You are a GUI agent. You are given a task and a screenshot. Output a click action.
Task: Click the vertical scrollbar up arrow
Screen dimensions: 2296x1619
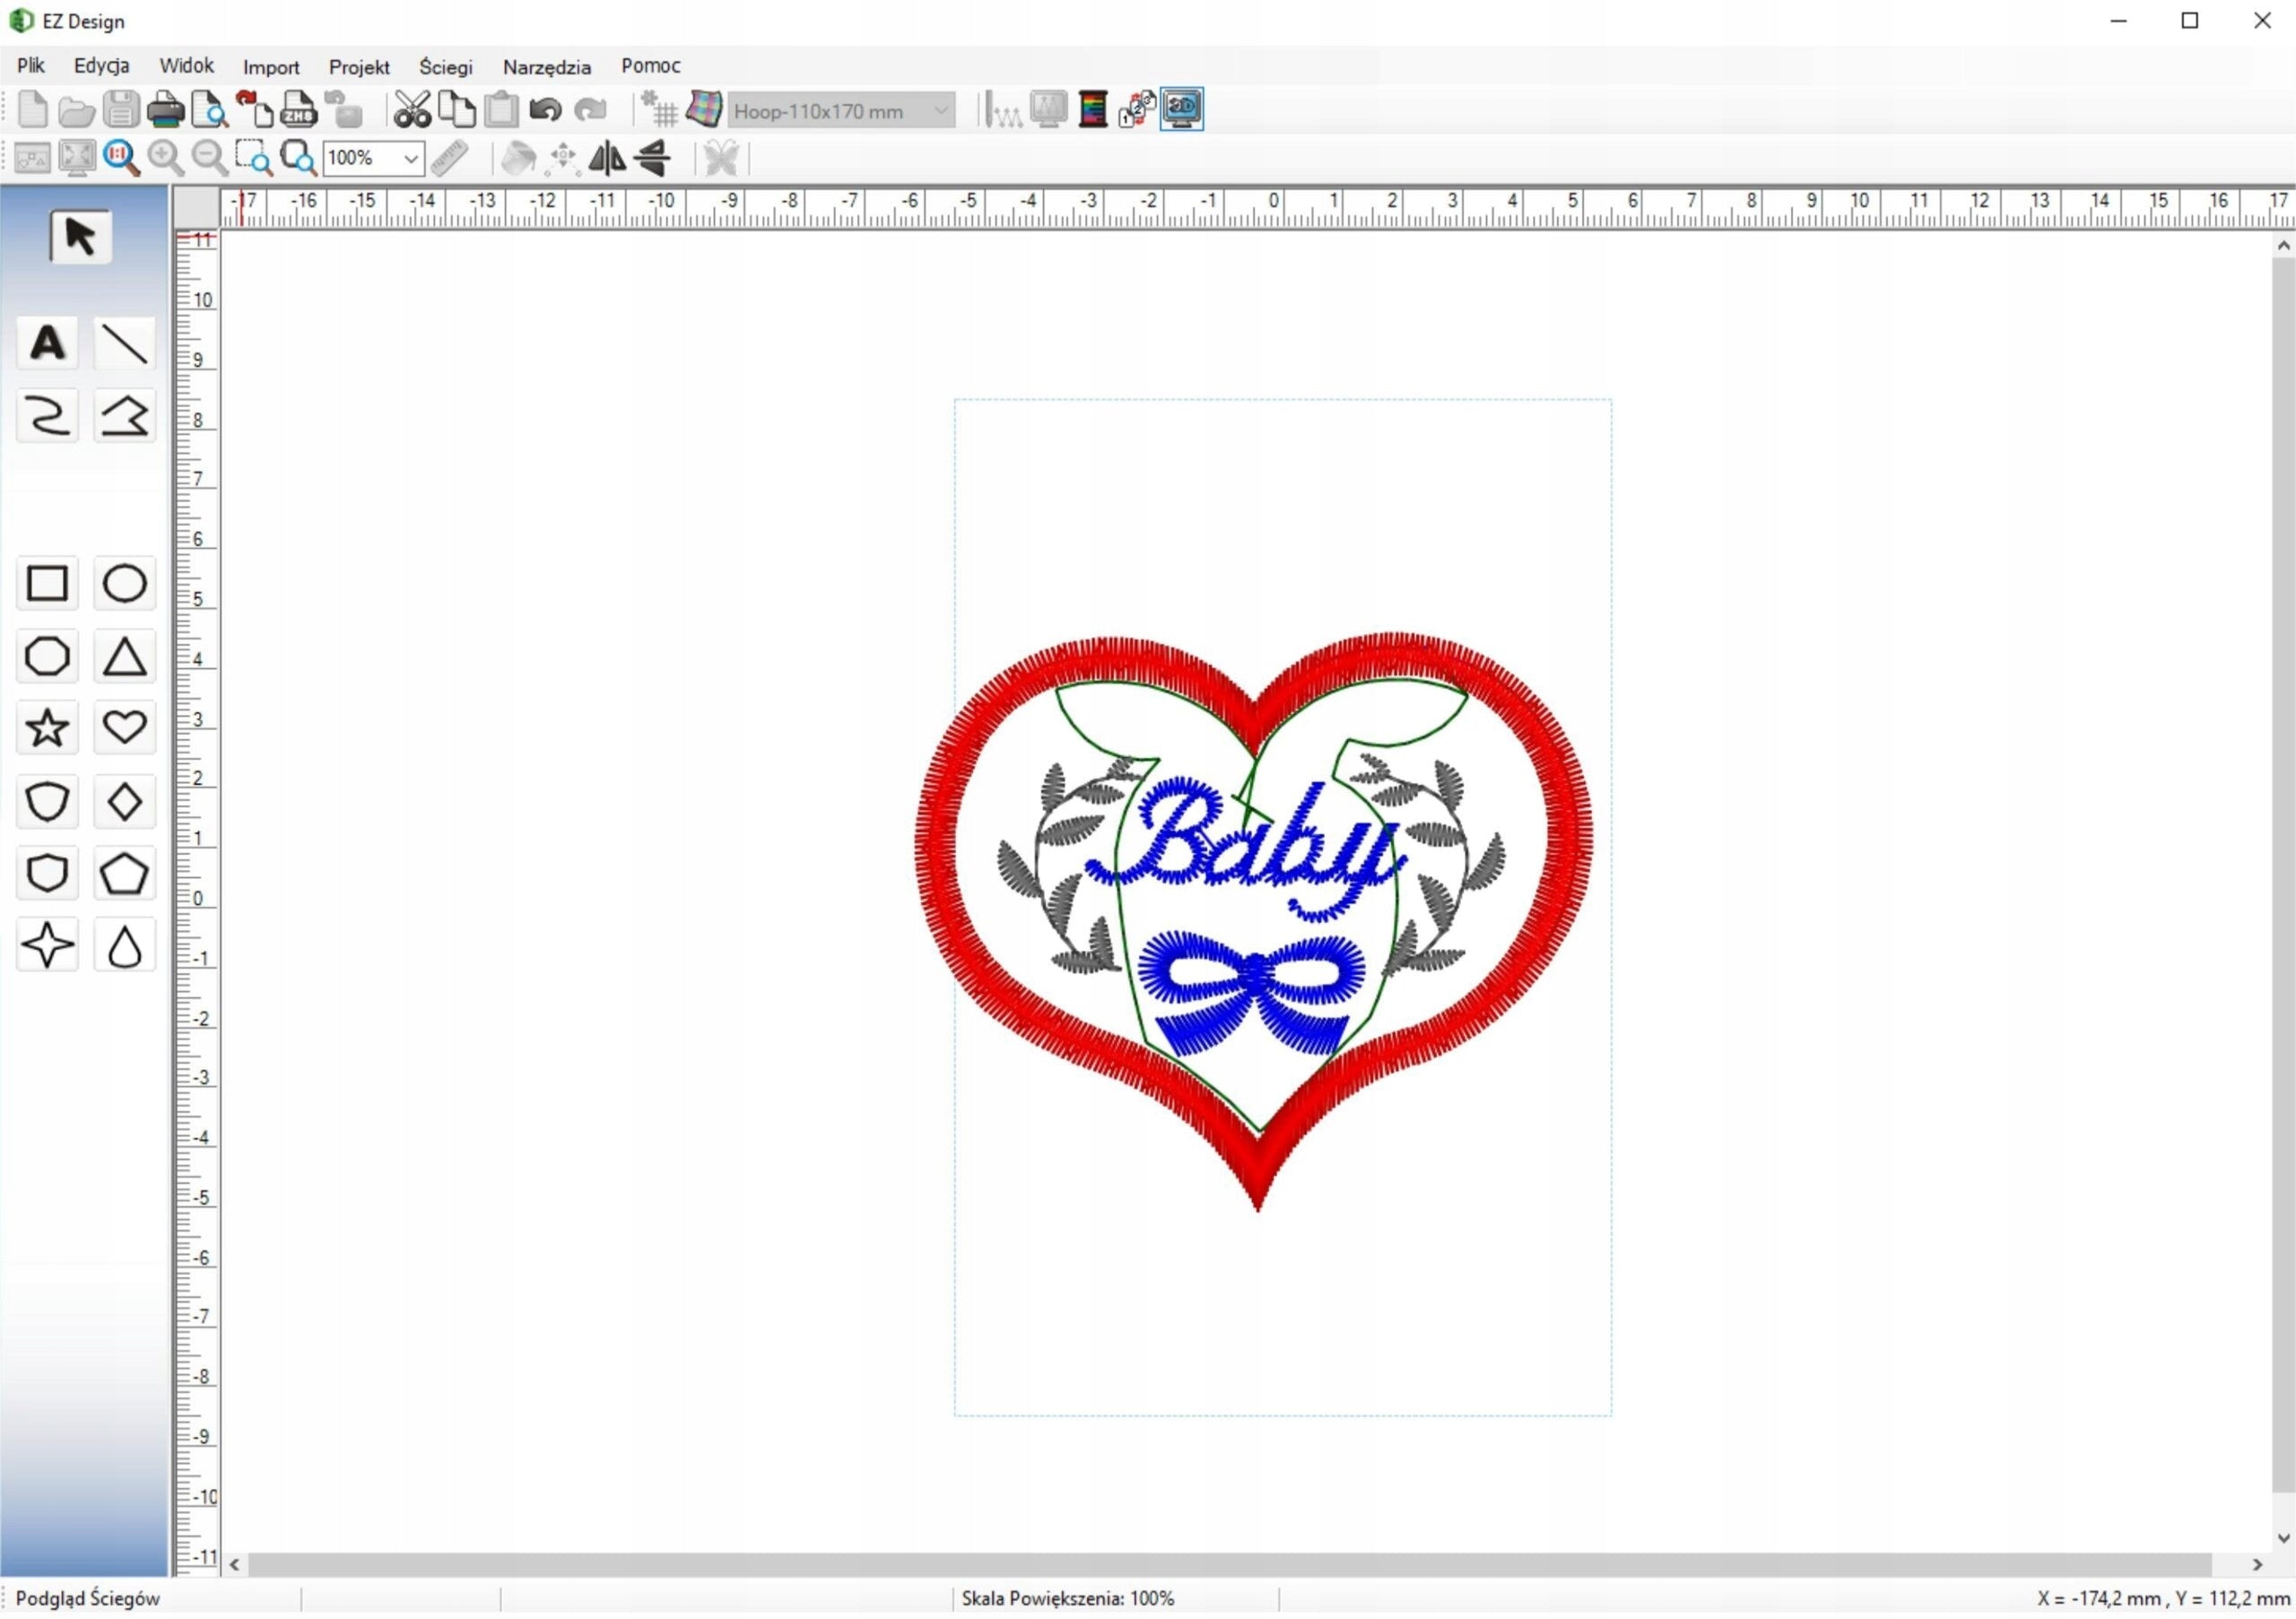click(x=2283, y=245)
